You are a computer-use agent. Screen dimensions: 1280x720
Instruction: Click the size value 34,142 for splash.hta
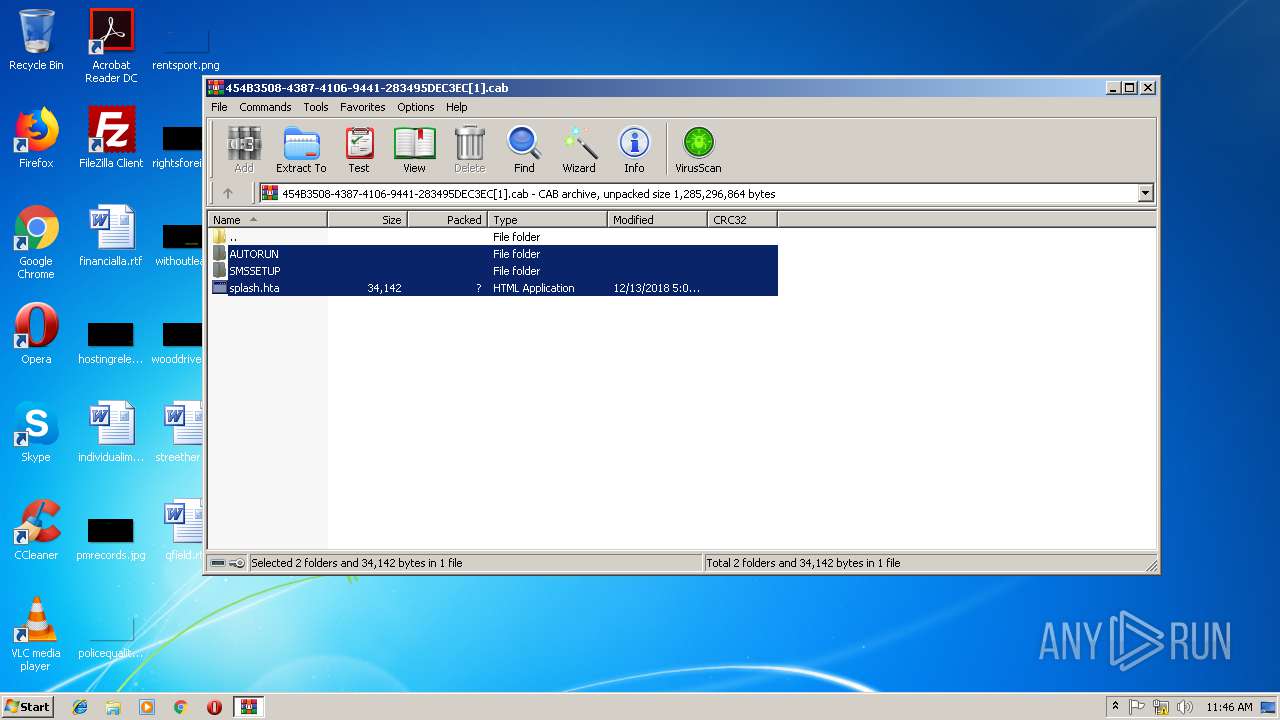coord(384,288)
